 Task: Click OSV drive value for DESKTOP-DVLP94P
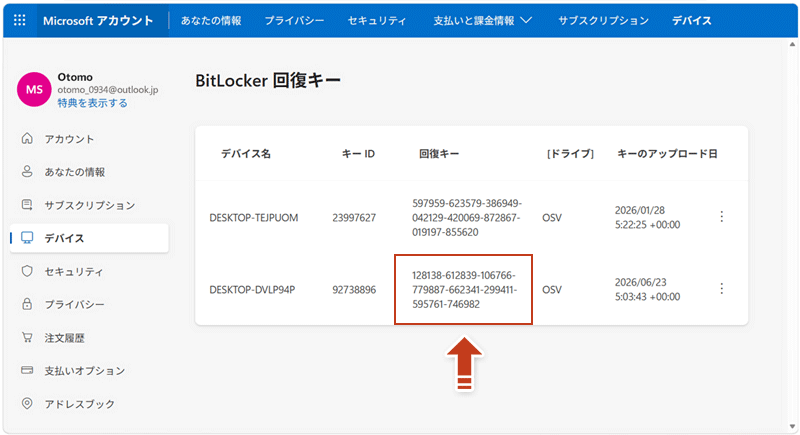pos(552,290)
